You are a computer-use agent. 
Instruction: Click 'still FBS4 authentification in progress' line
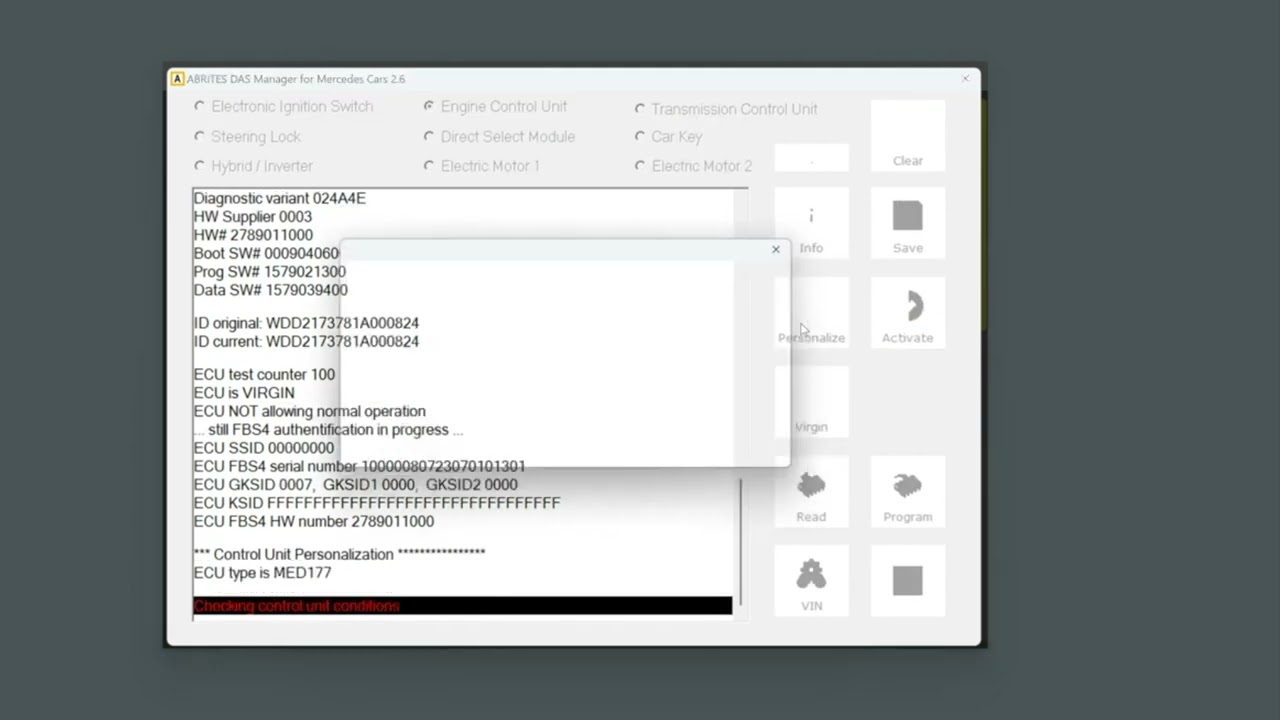329,430
